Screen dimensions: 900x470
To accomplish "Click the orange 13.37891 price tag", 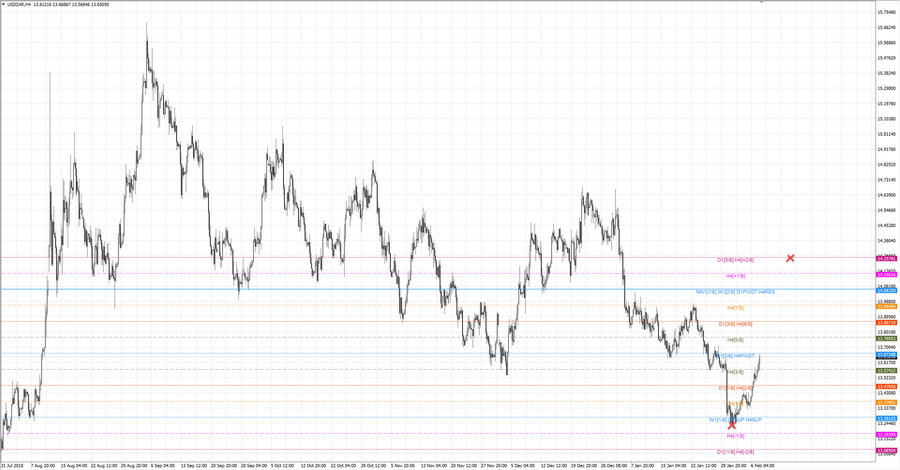I will [x=887, y=403].
